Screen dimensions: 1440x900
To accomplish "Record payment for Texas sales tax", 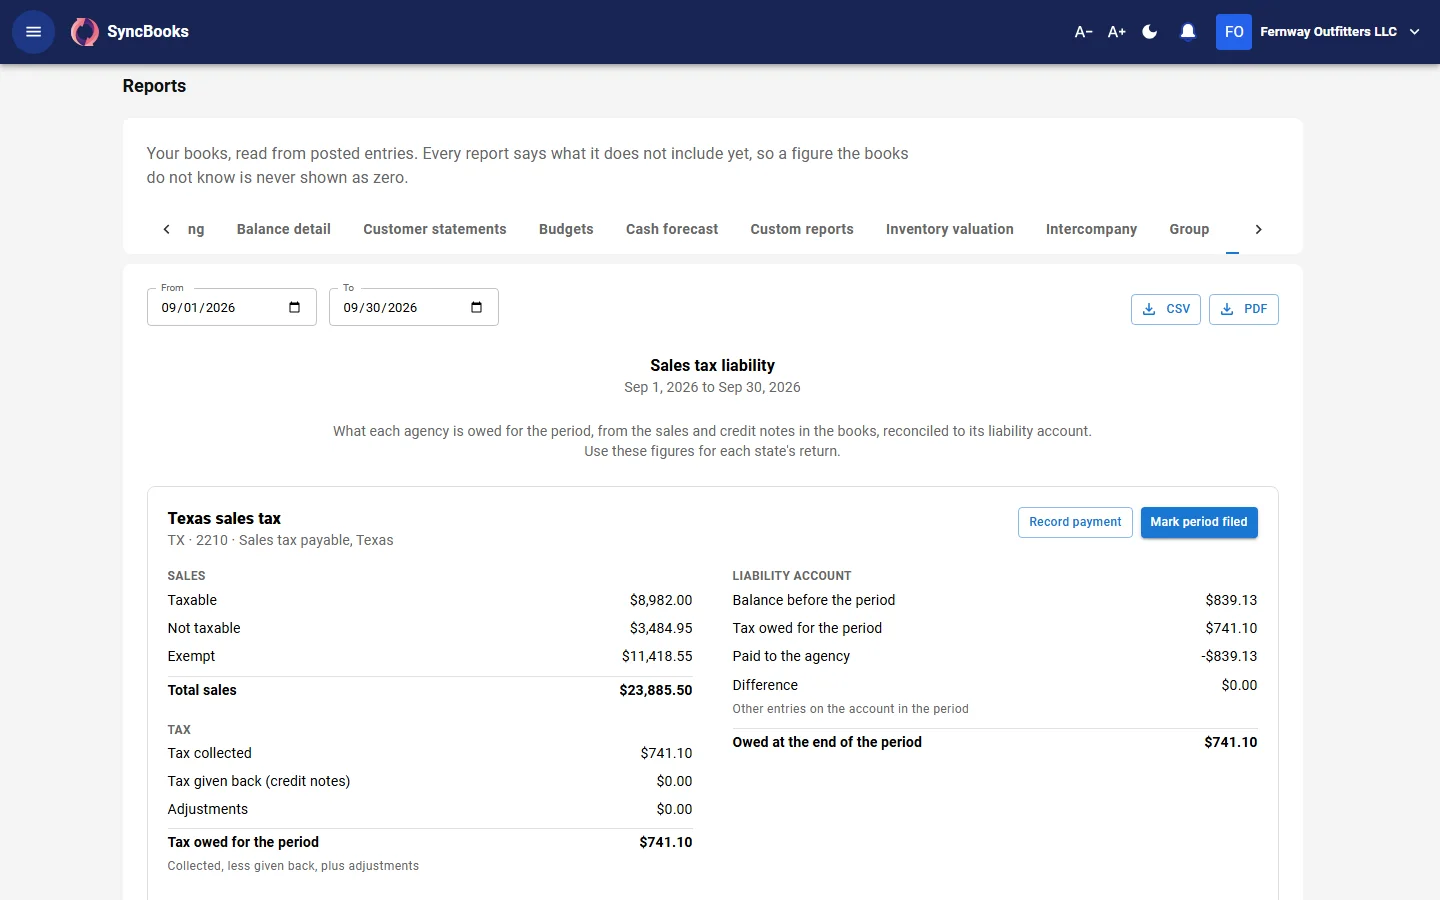I will click(1075, 522).
